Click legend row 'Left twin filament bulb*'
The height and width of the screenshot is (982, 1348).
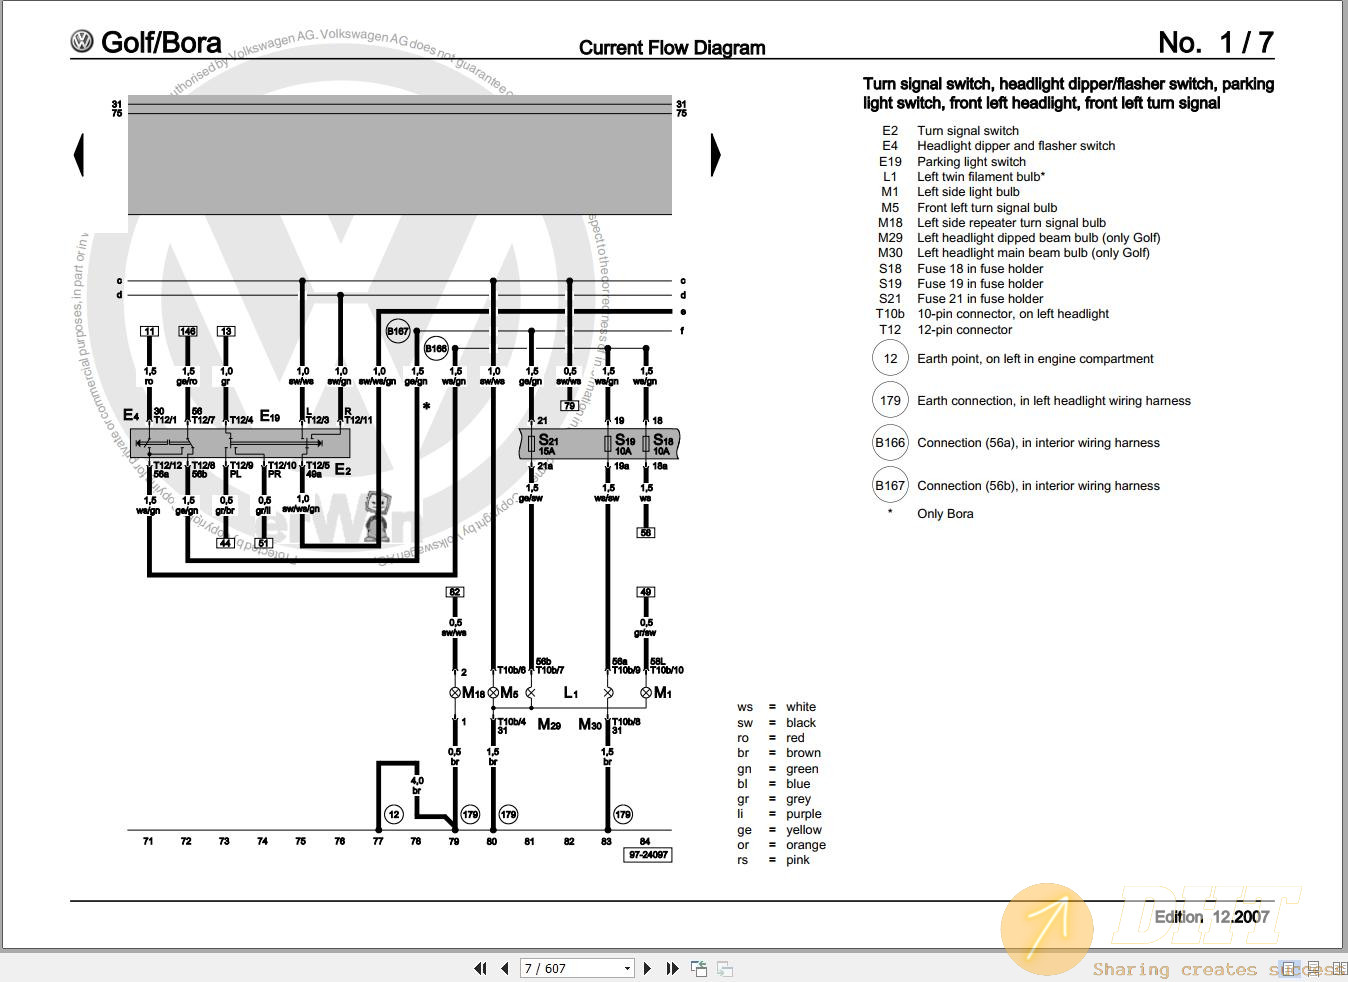981,176
